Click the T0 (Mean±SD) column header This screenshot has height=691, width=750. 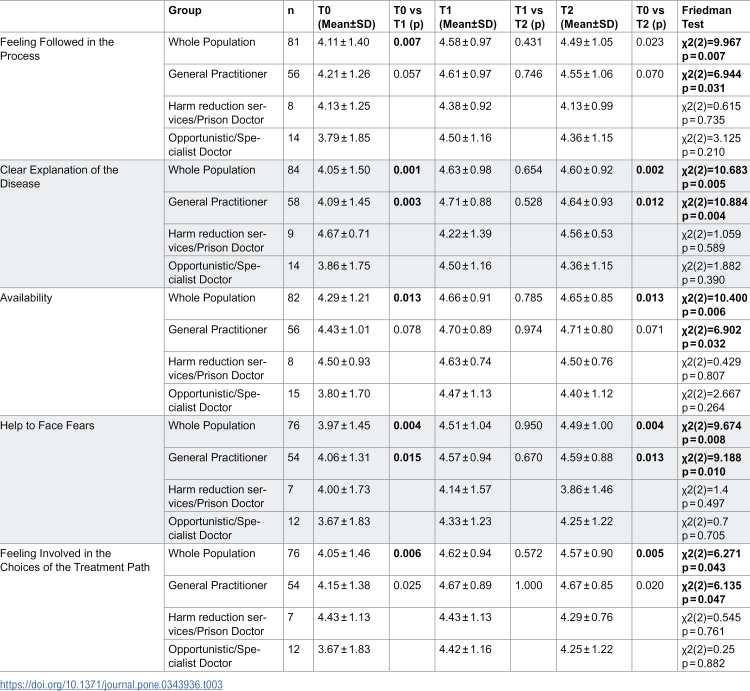click(x=346, y=17)
